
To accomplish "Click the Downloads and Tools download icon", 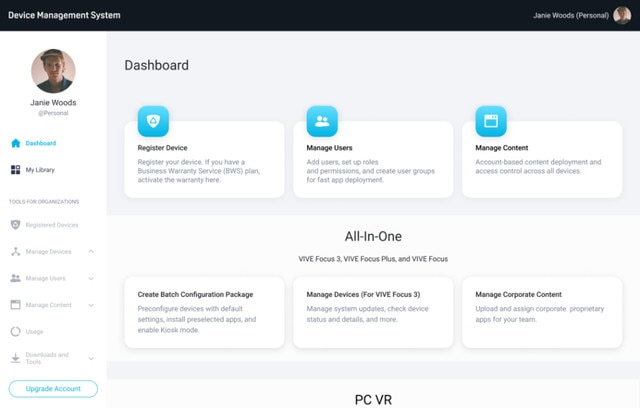I will (x=16, y=358).
